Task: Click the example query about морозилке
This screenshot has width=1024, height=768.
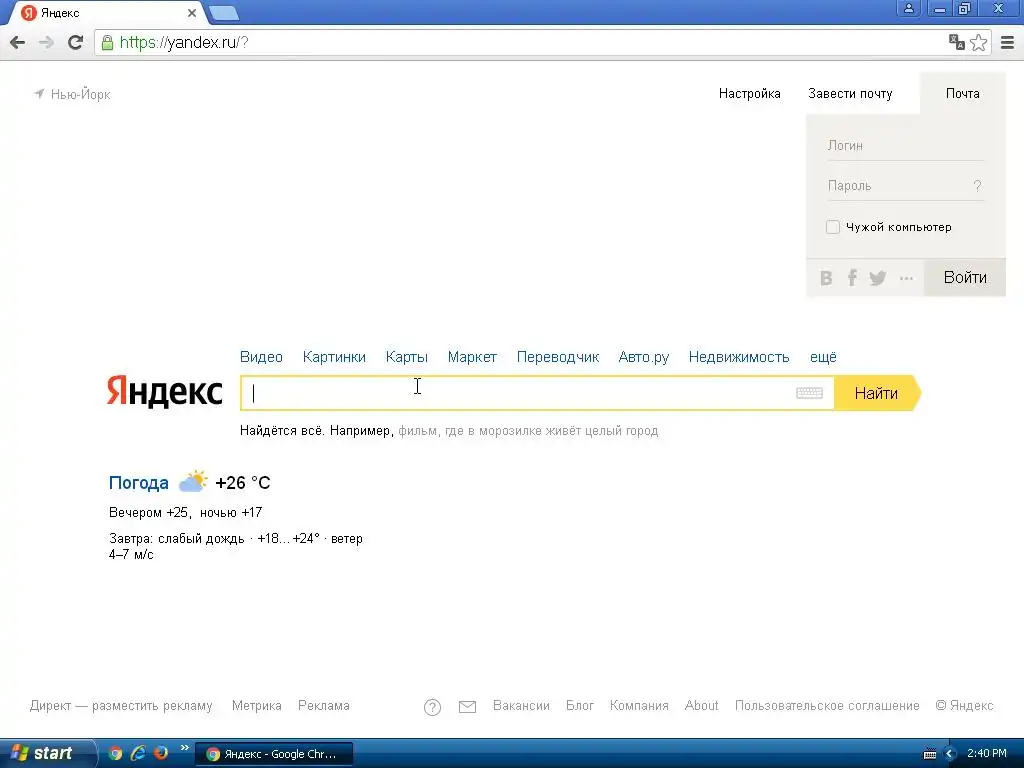Action: pos(528,431)
